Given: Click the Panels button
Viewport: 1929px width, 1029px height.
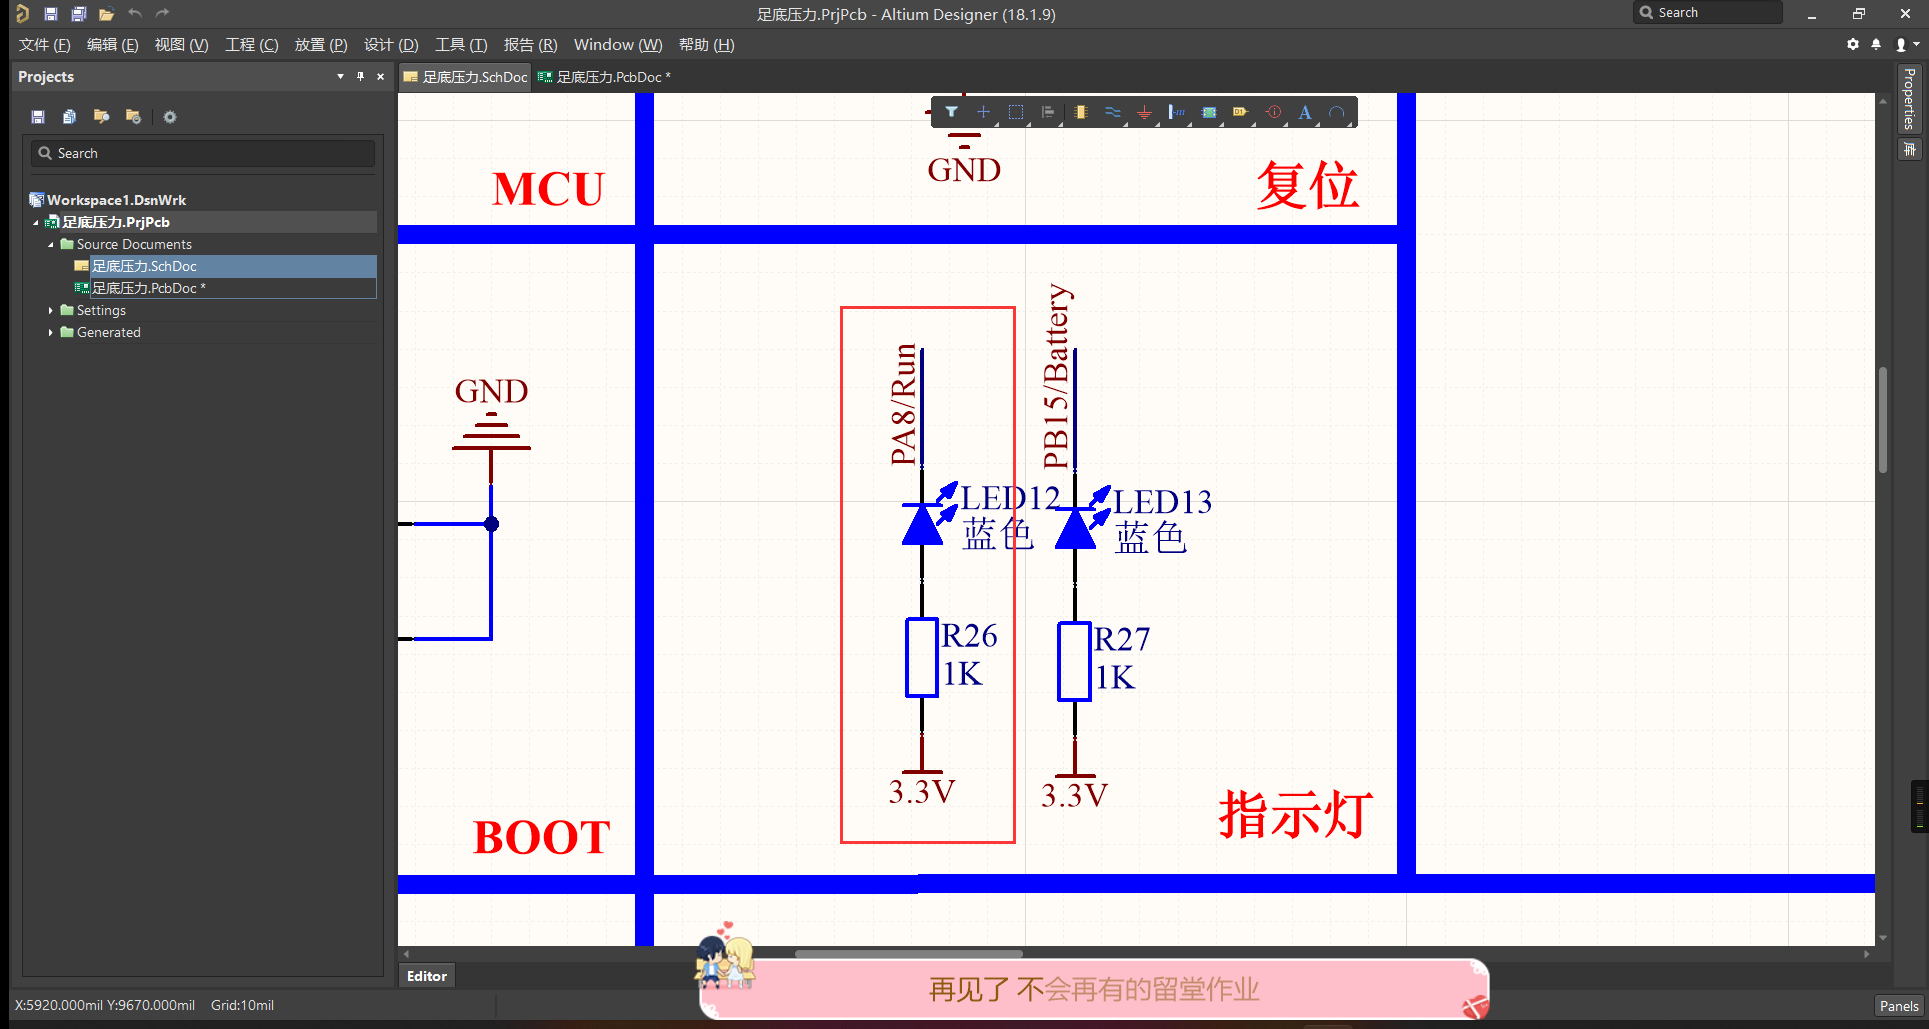Looking at the screenshot, I should [1897, 1005].
